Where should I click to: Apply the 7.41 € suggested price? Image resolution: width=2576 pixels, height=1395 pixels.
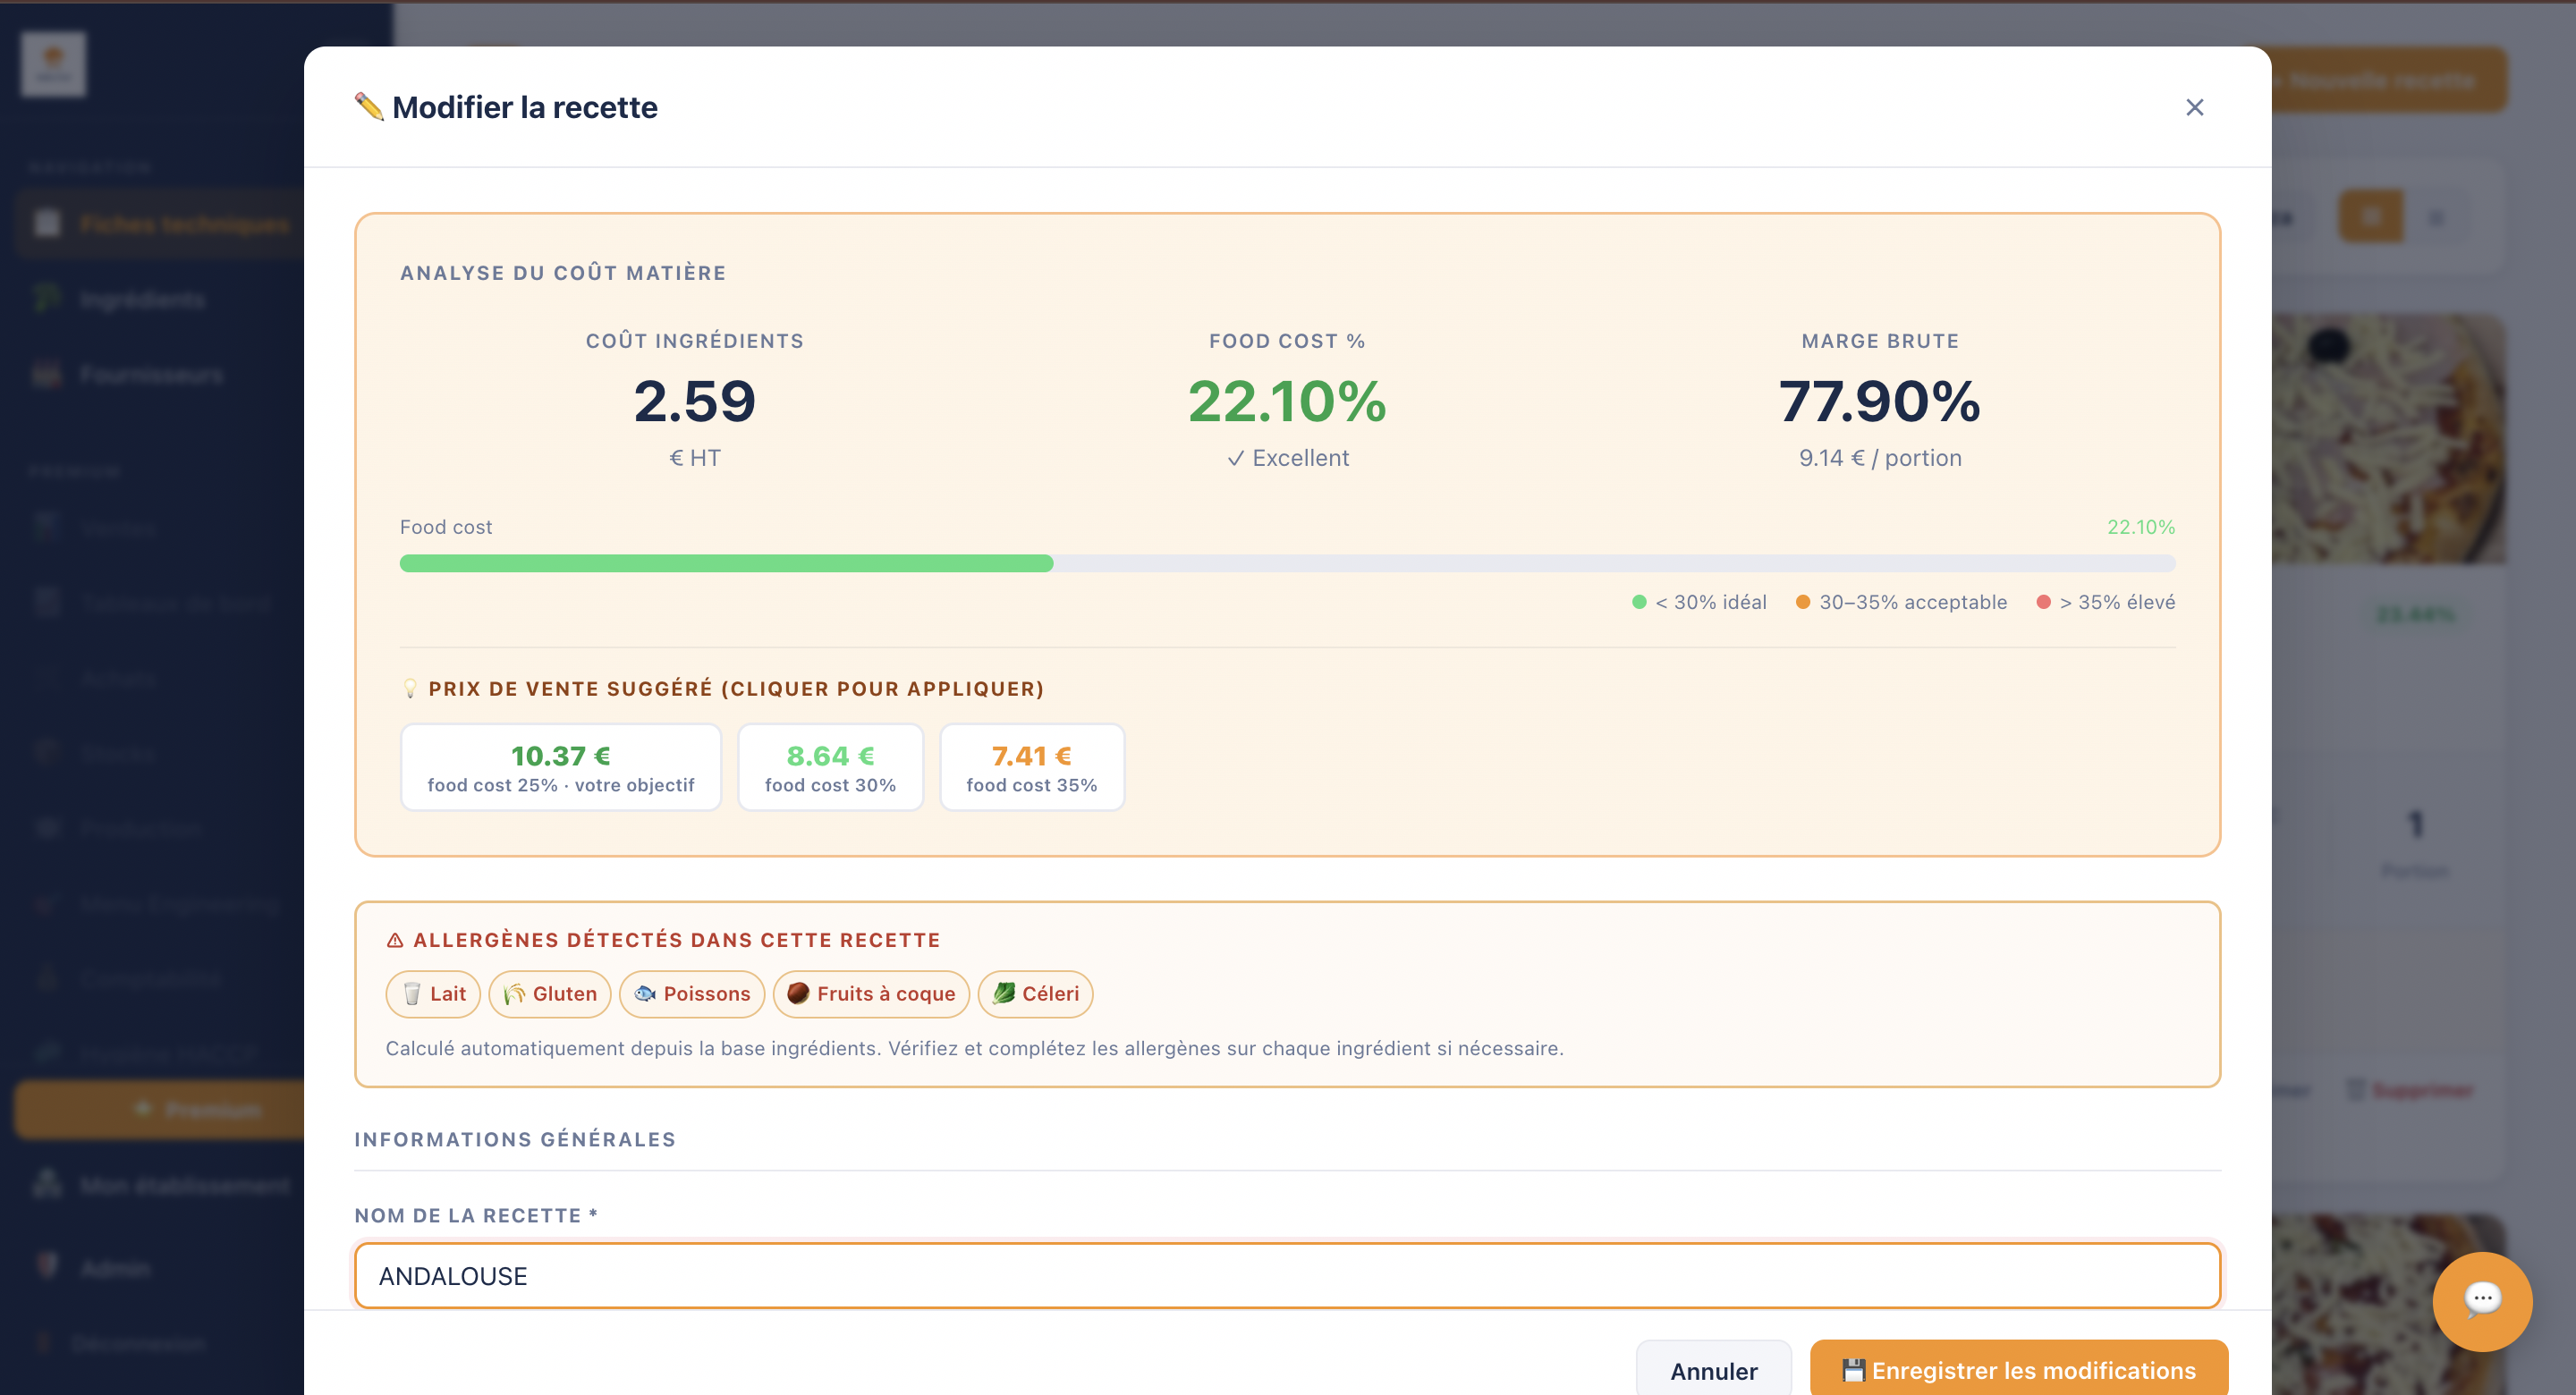click(x=1031, y=767)
